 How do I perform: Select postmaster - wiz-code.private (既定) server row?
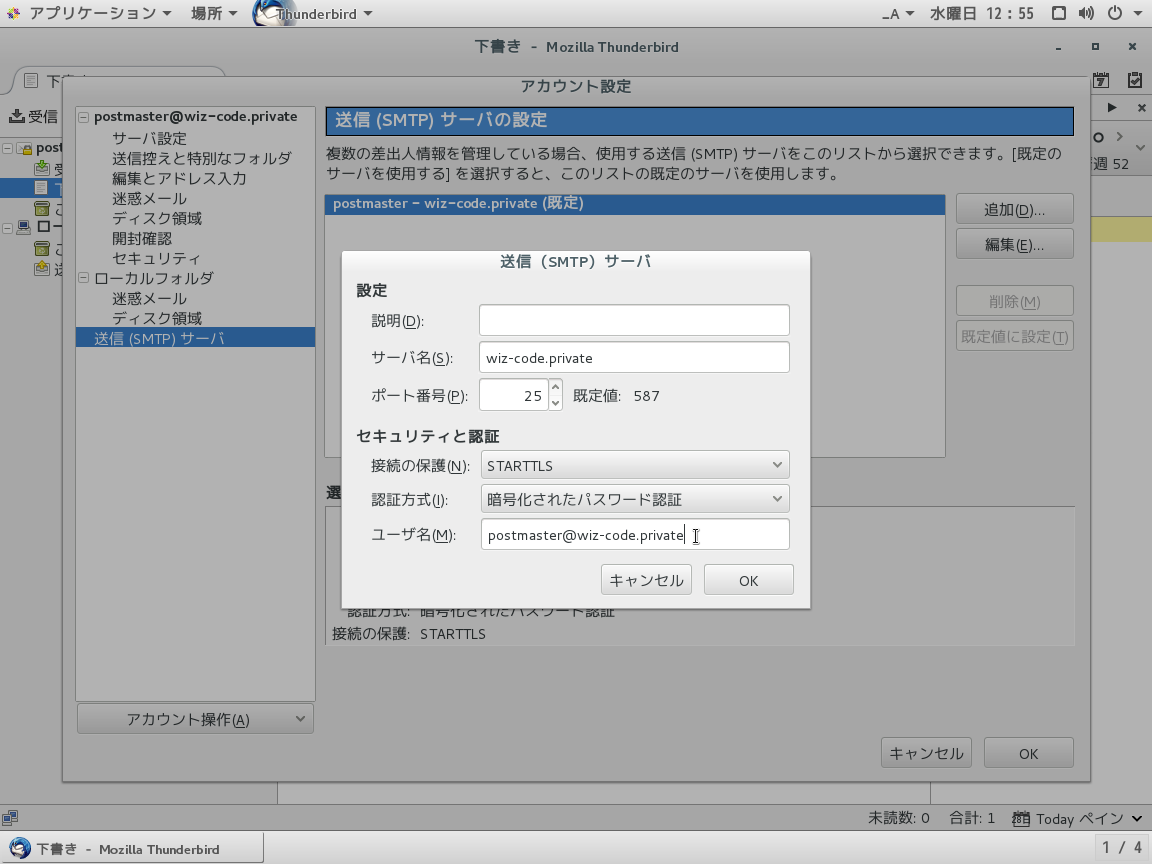pyautogui.click(x=635, y=204)
